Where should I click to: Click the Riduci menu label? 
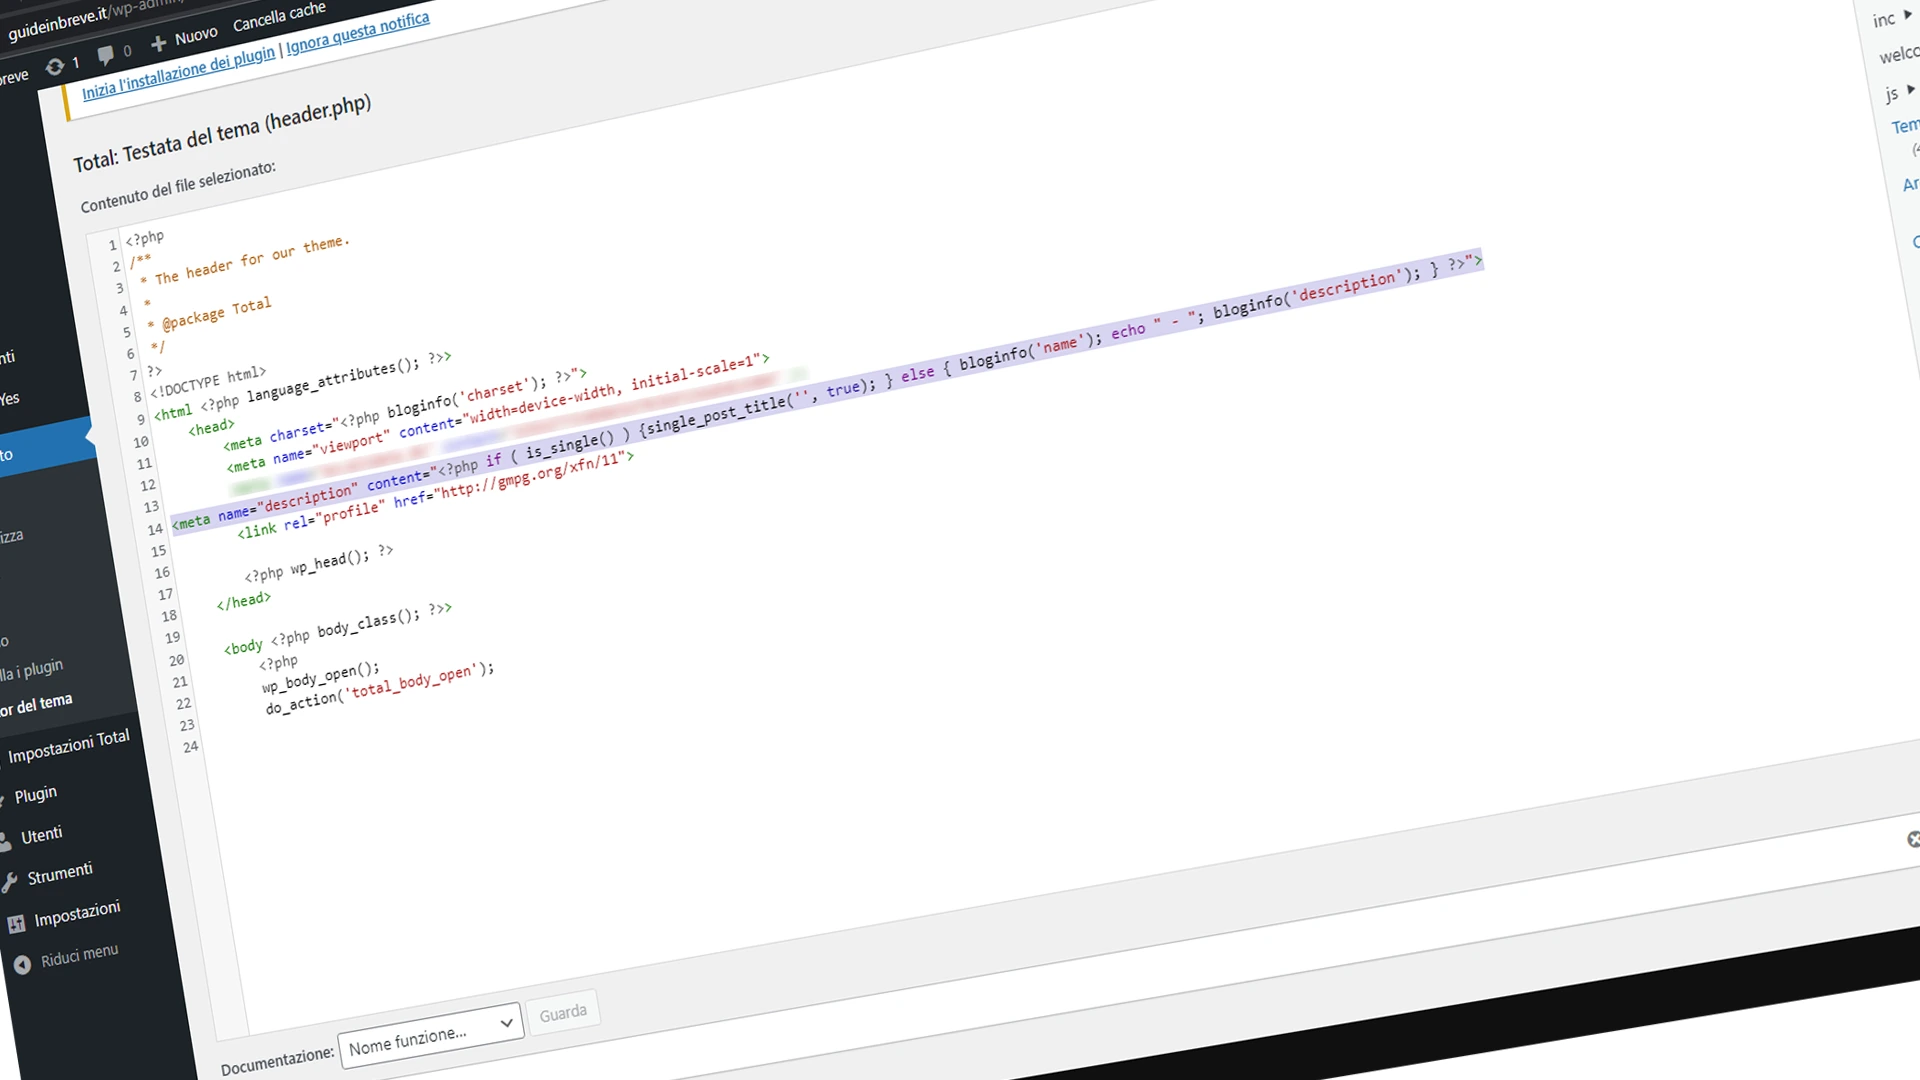(x=79, y=956)
